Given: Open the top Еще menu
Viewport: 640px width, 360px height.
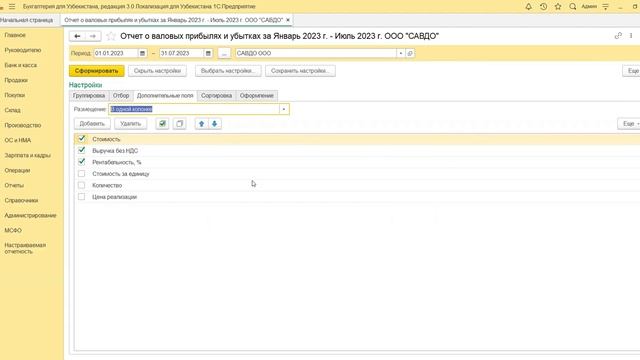Looking at the screenshot, I should (x=632, y=71).
